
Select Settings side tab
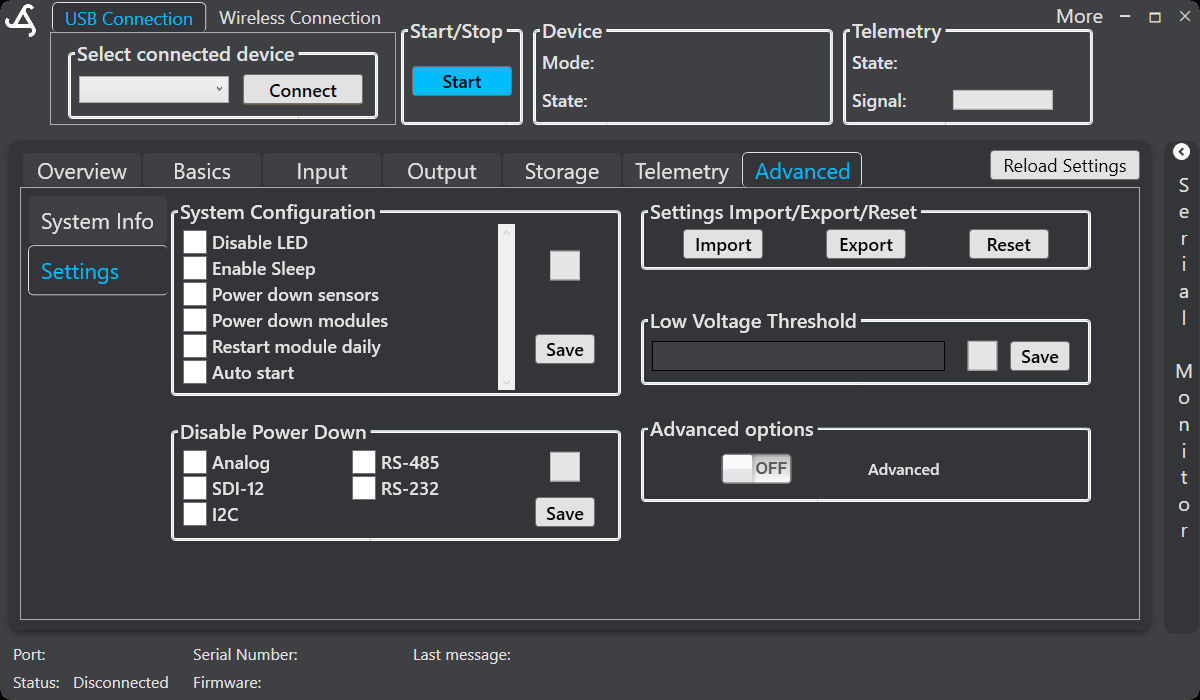pyautogui.click(x=97, y=271)
